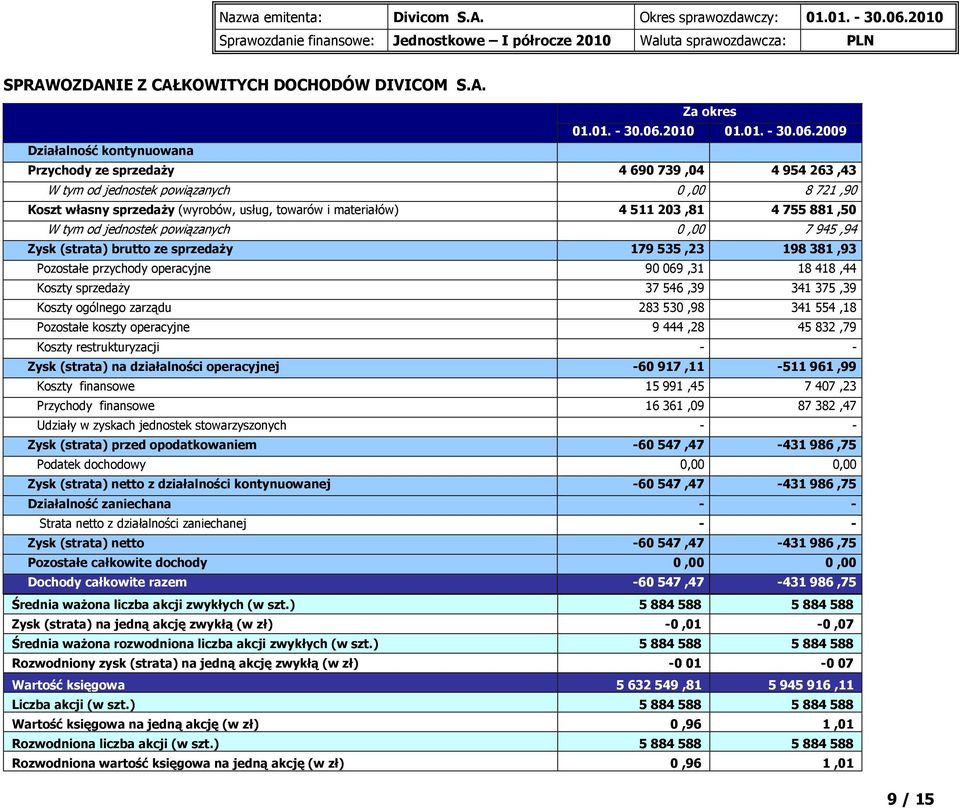
Task: Click the value '-60 917 ,11'
Action: [x=668, y=366]
